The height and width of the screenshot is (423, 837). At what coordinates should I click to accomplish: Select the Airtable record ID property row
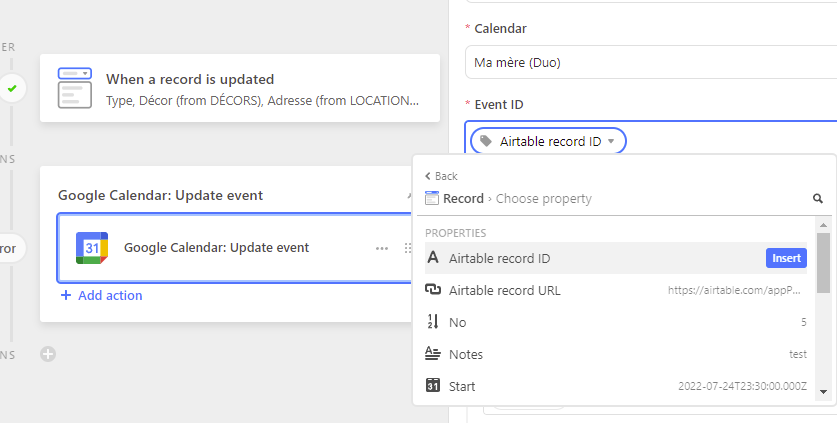616,258
